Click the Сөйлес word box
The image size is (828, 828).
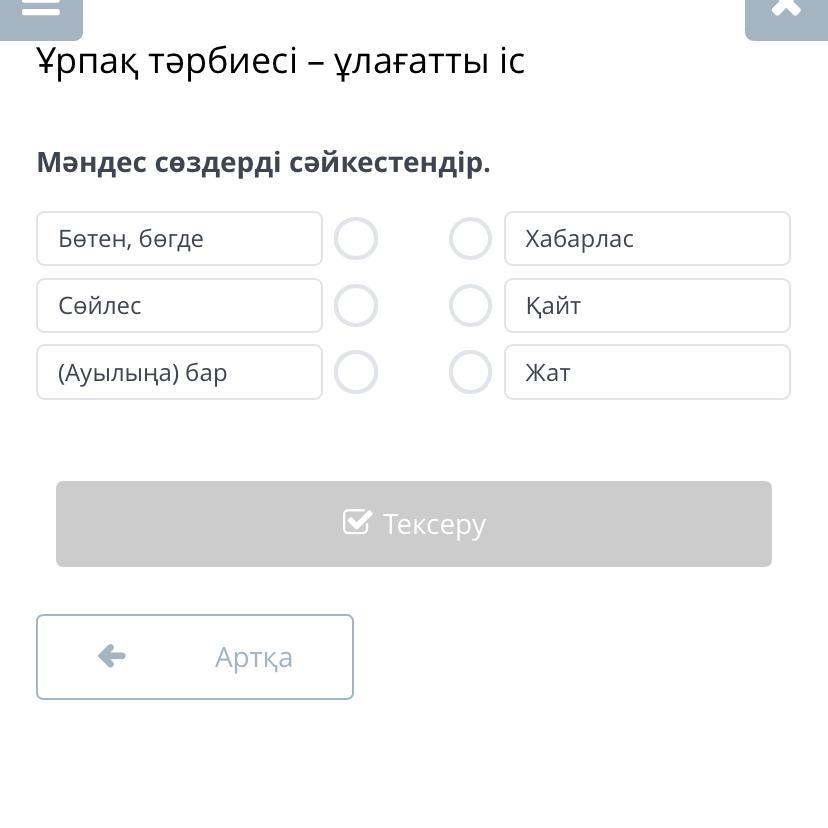[179, 306]
